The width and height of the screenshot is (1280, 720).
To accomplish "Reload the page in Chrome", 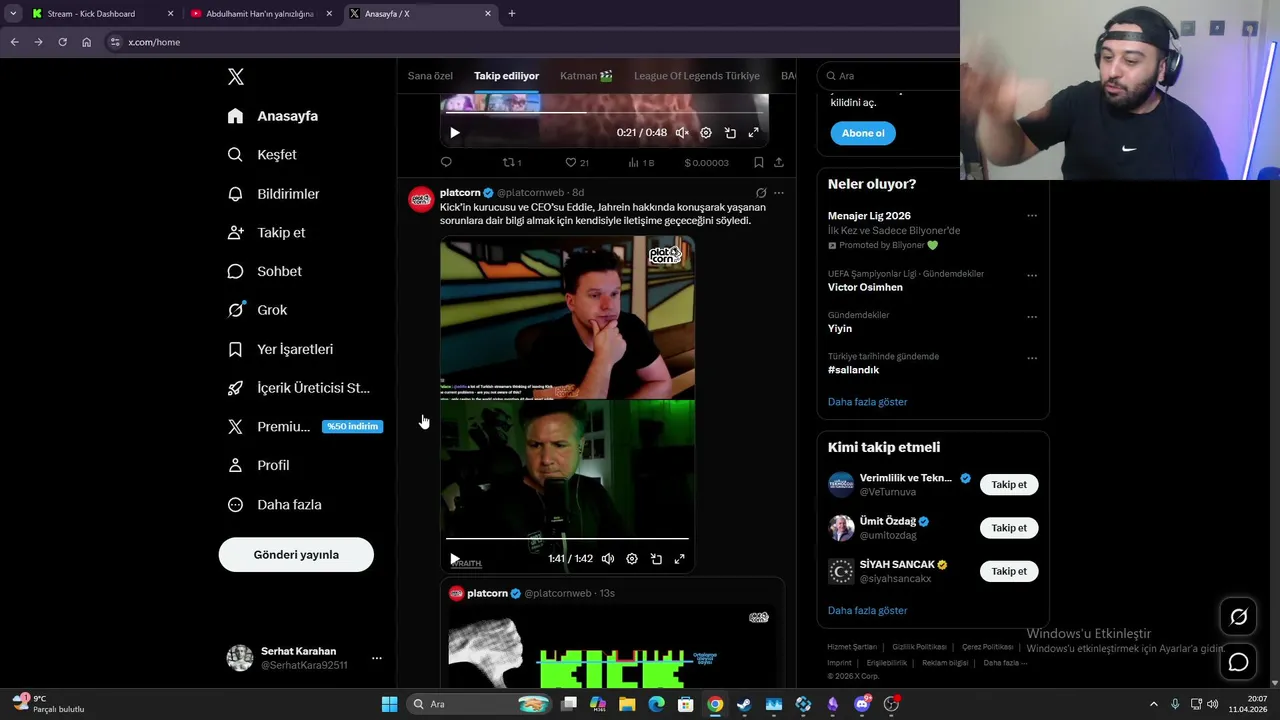I will (62, 42).
